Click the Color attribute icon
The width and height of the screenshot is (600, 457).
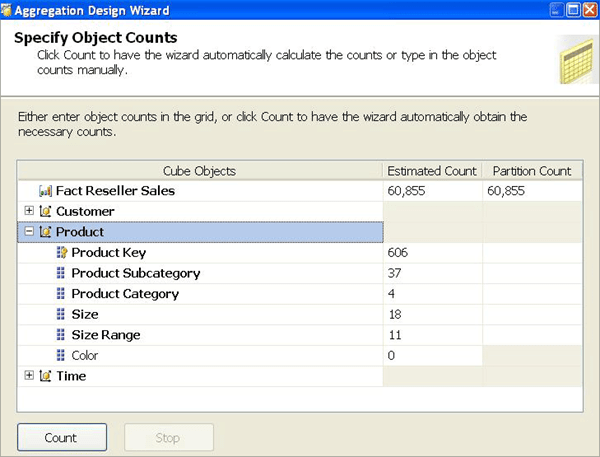(x=61, y=355)
